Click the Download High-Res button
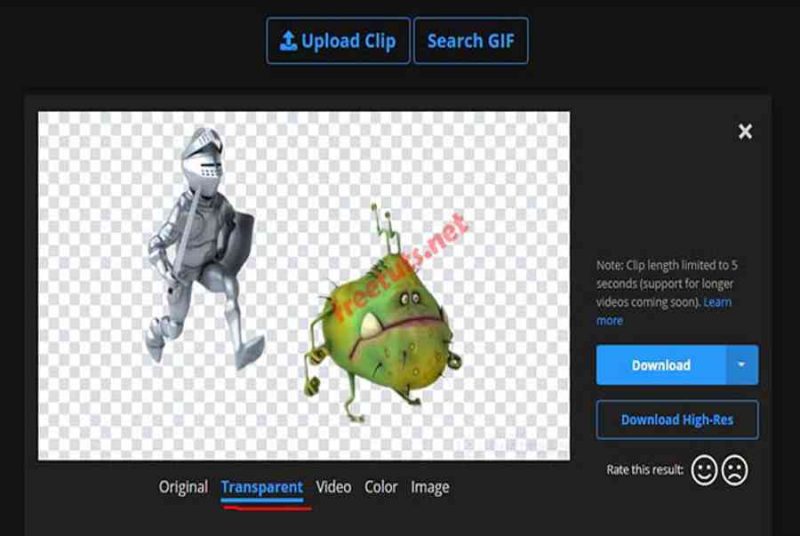800x536 pixels. (x=677, y=420)
